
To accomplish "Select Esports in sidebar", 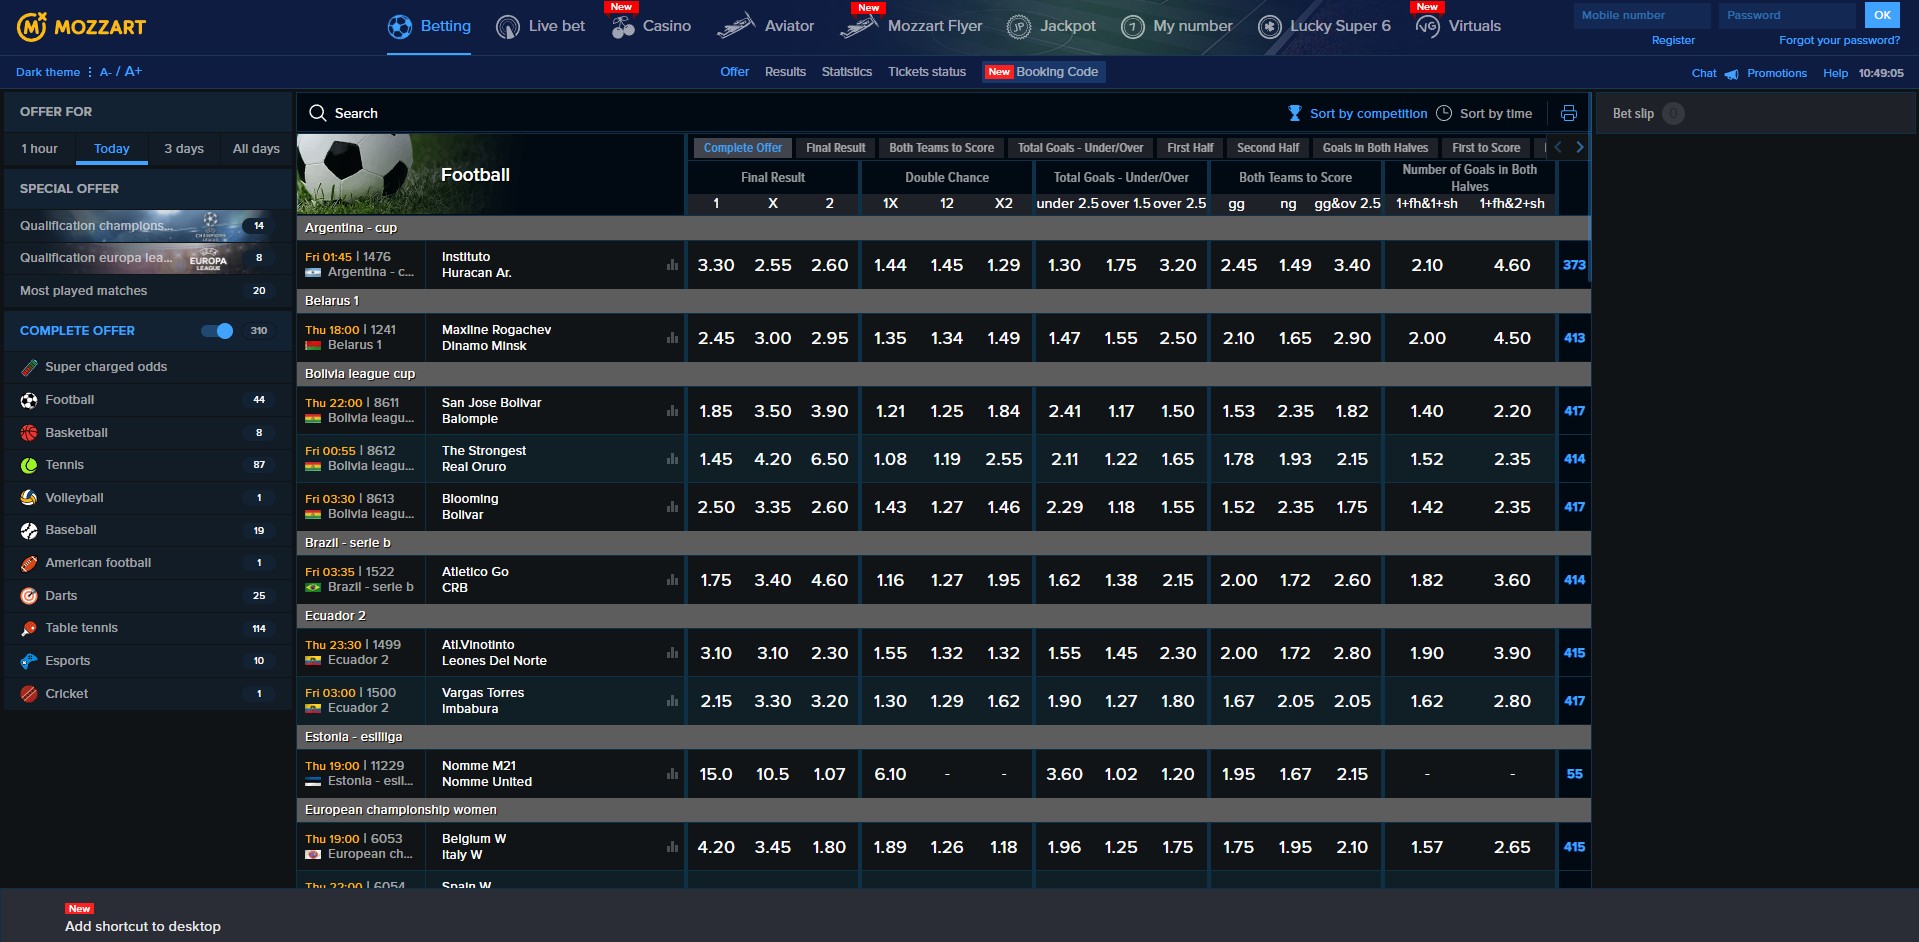I will pos(67,661).
